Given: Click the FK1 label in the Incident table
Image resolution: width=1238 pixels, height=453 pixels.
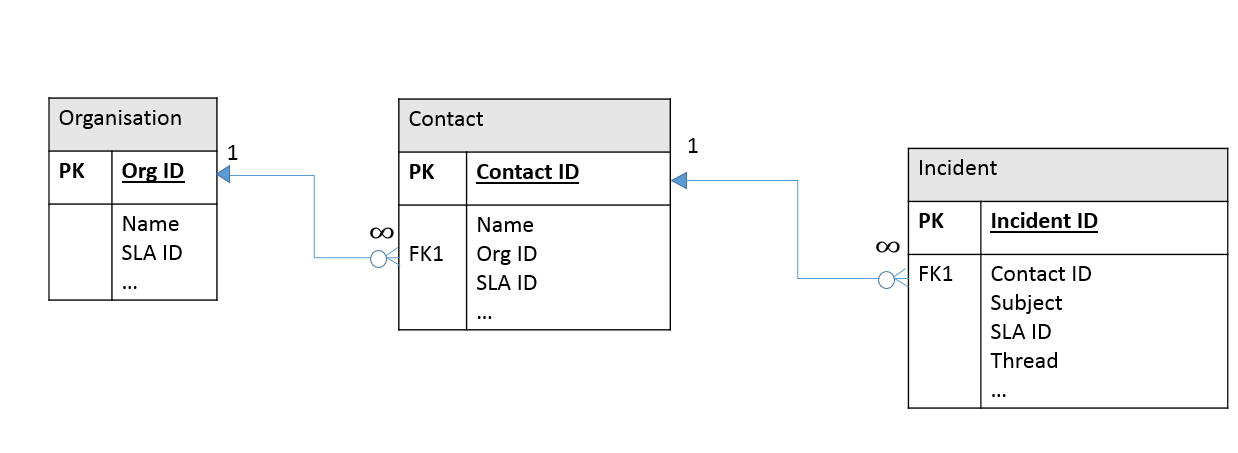Looking at the screenshot, I should (x=936, y=273).
